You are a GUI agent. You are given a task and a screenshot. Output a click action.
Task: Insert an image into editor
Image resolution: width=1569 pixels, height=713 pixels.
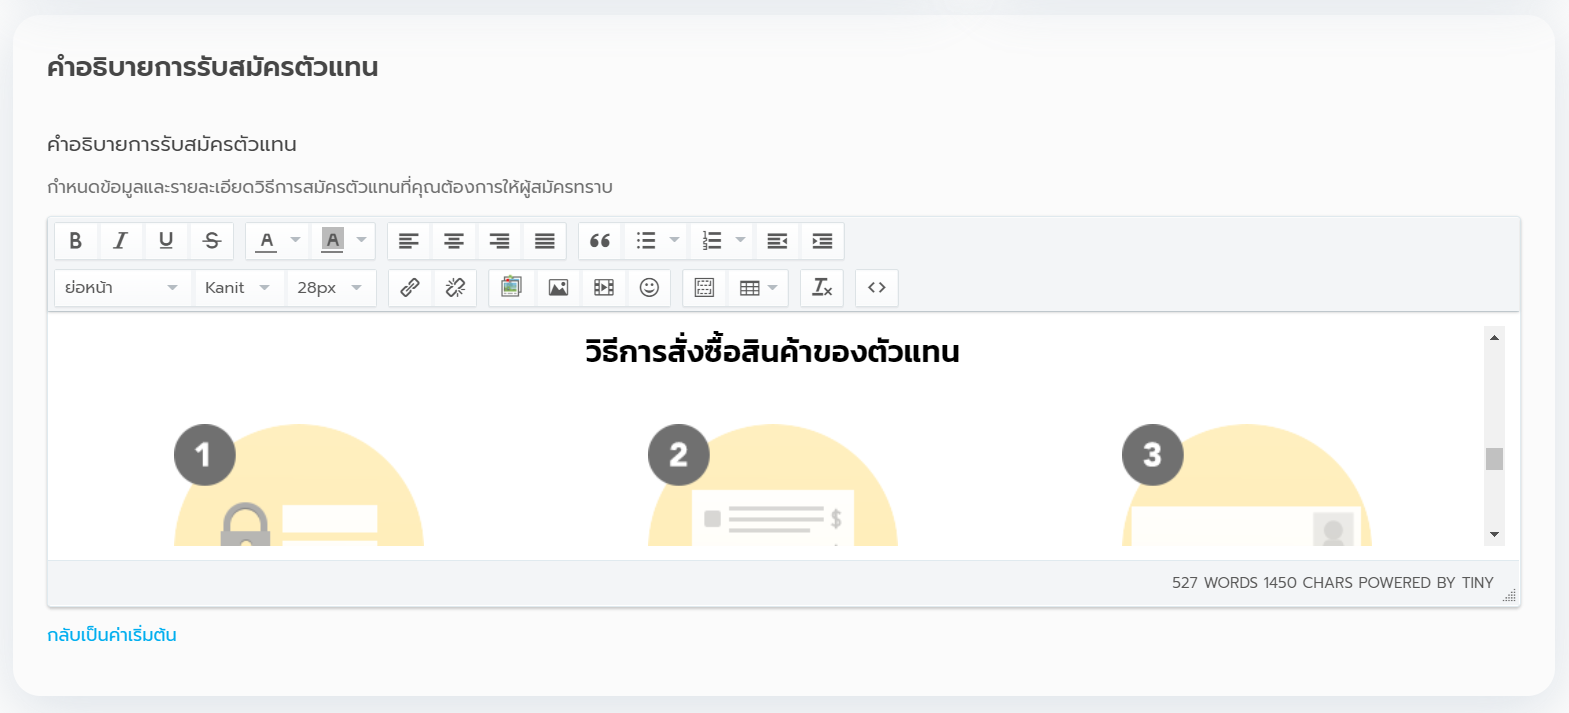558,288
